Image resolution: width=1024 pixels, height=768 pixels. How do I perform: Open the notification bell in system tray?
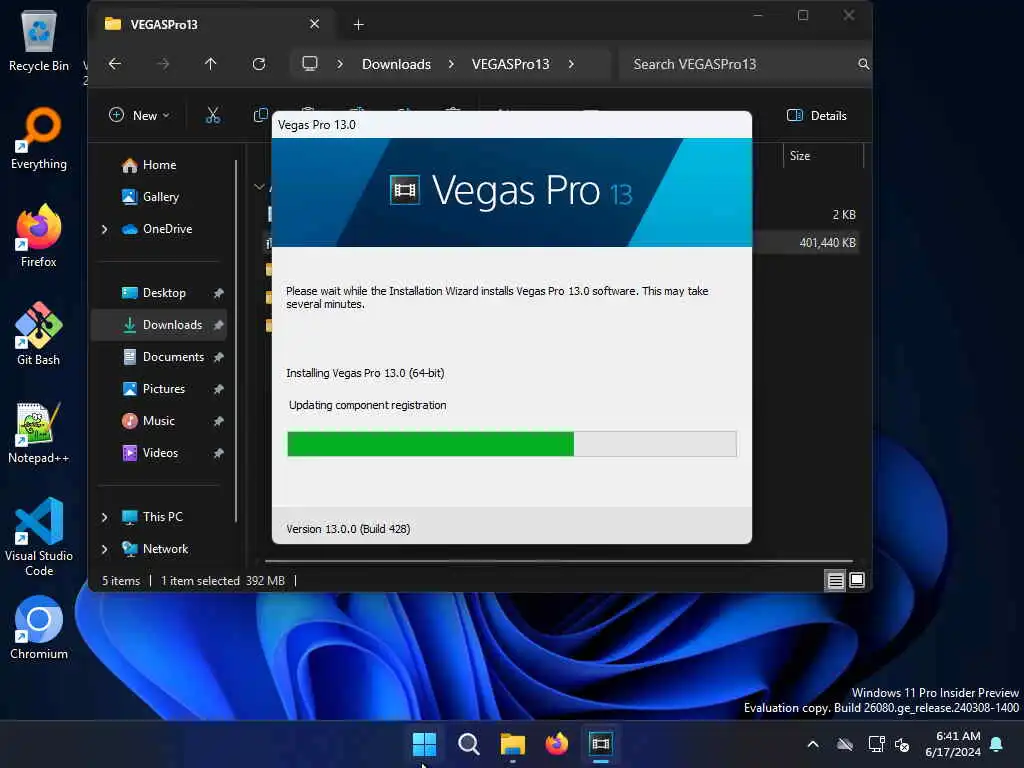(997, 744)
